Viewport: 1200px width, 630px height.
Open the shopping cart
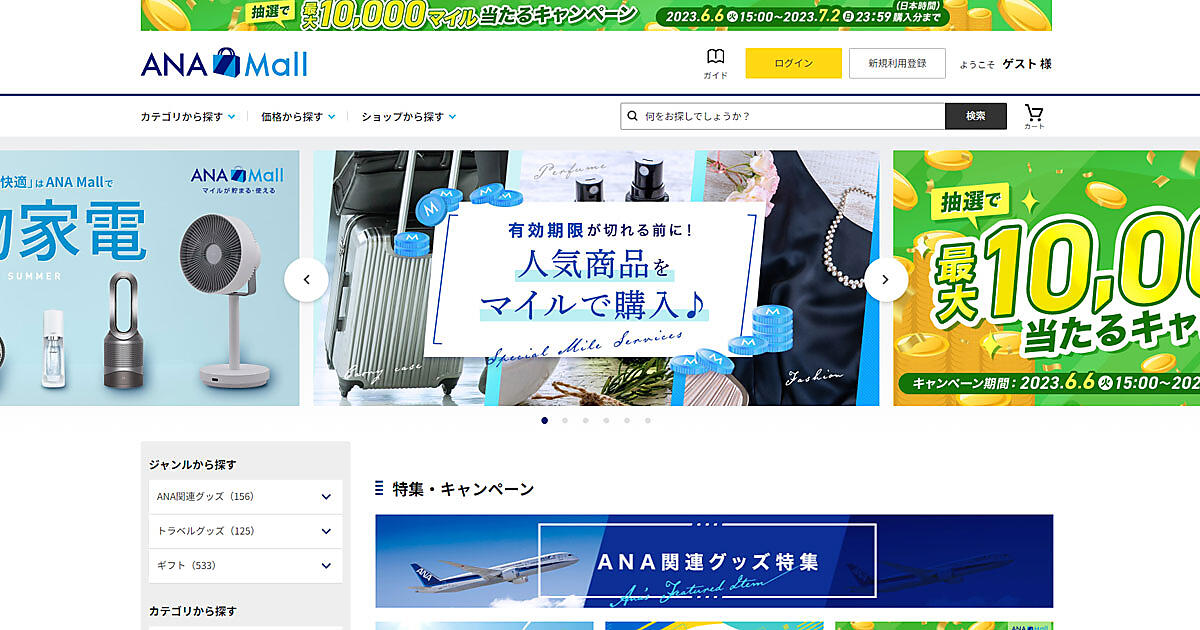click(x=1034, y=116)
